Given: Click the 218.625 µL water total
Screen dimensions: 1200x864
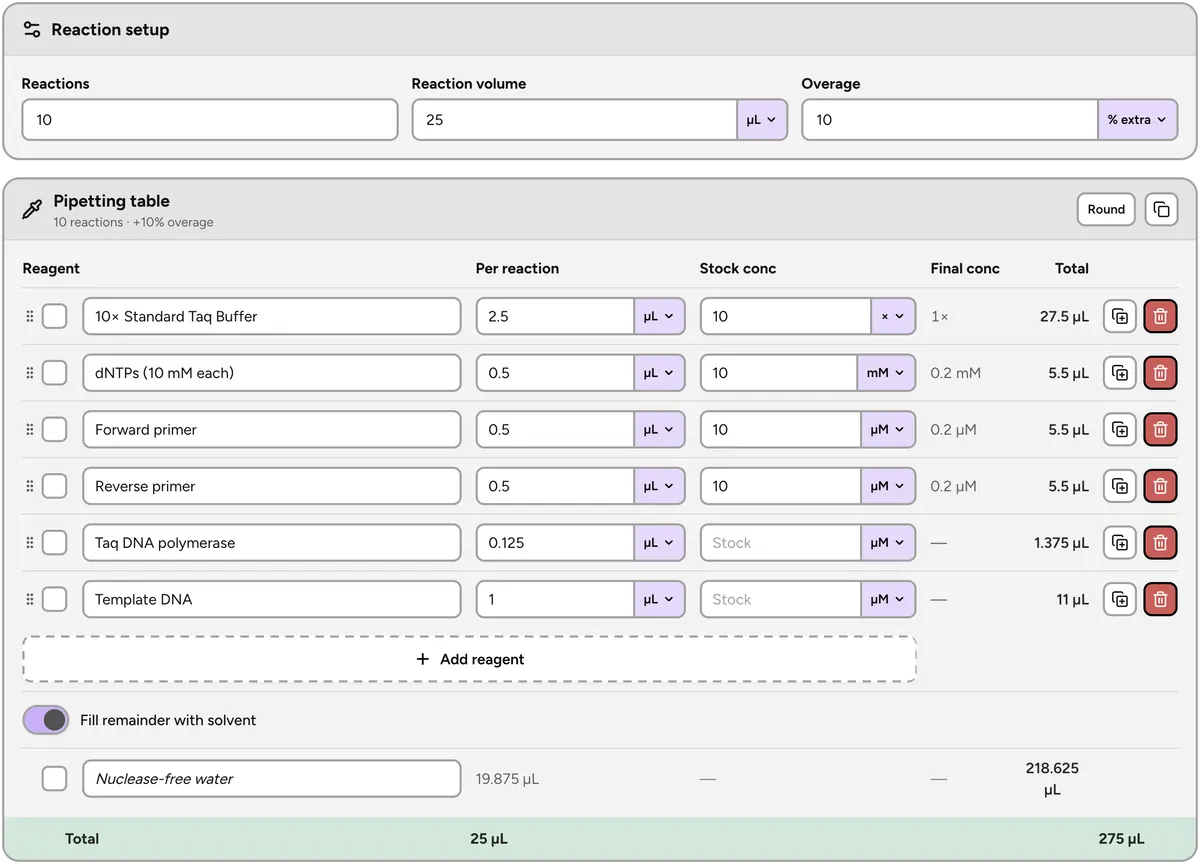Looking at the screenshot, I should pos(1052,779).
